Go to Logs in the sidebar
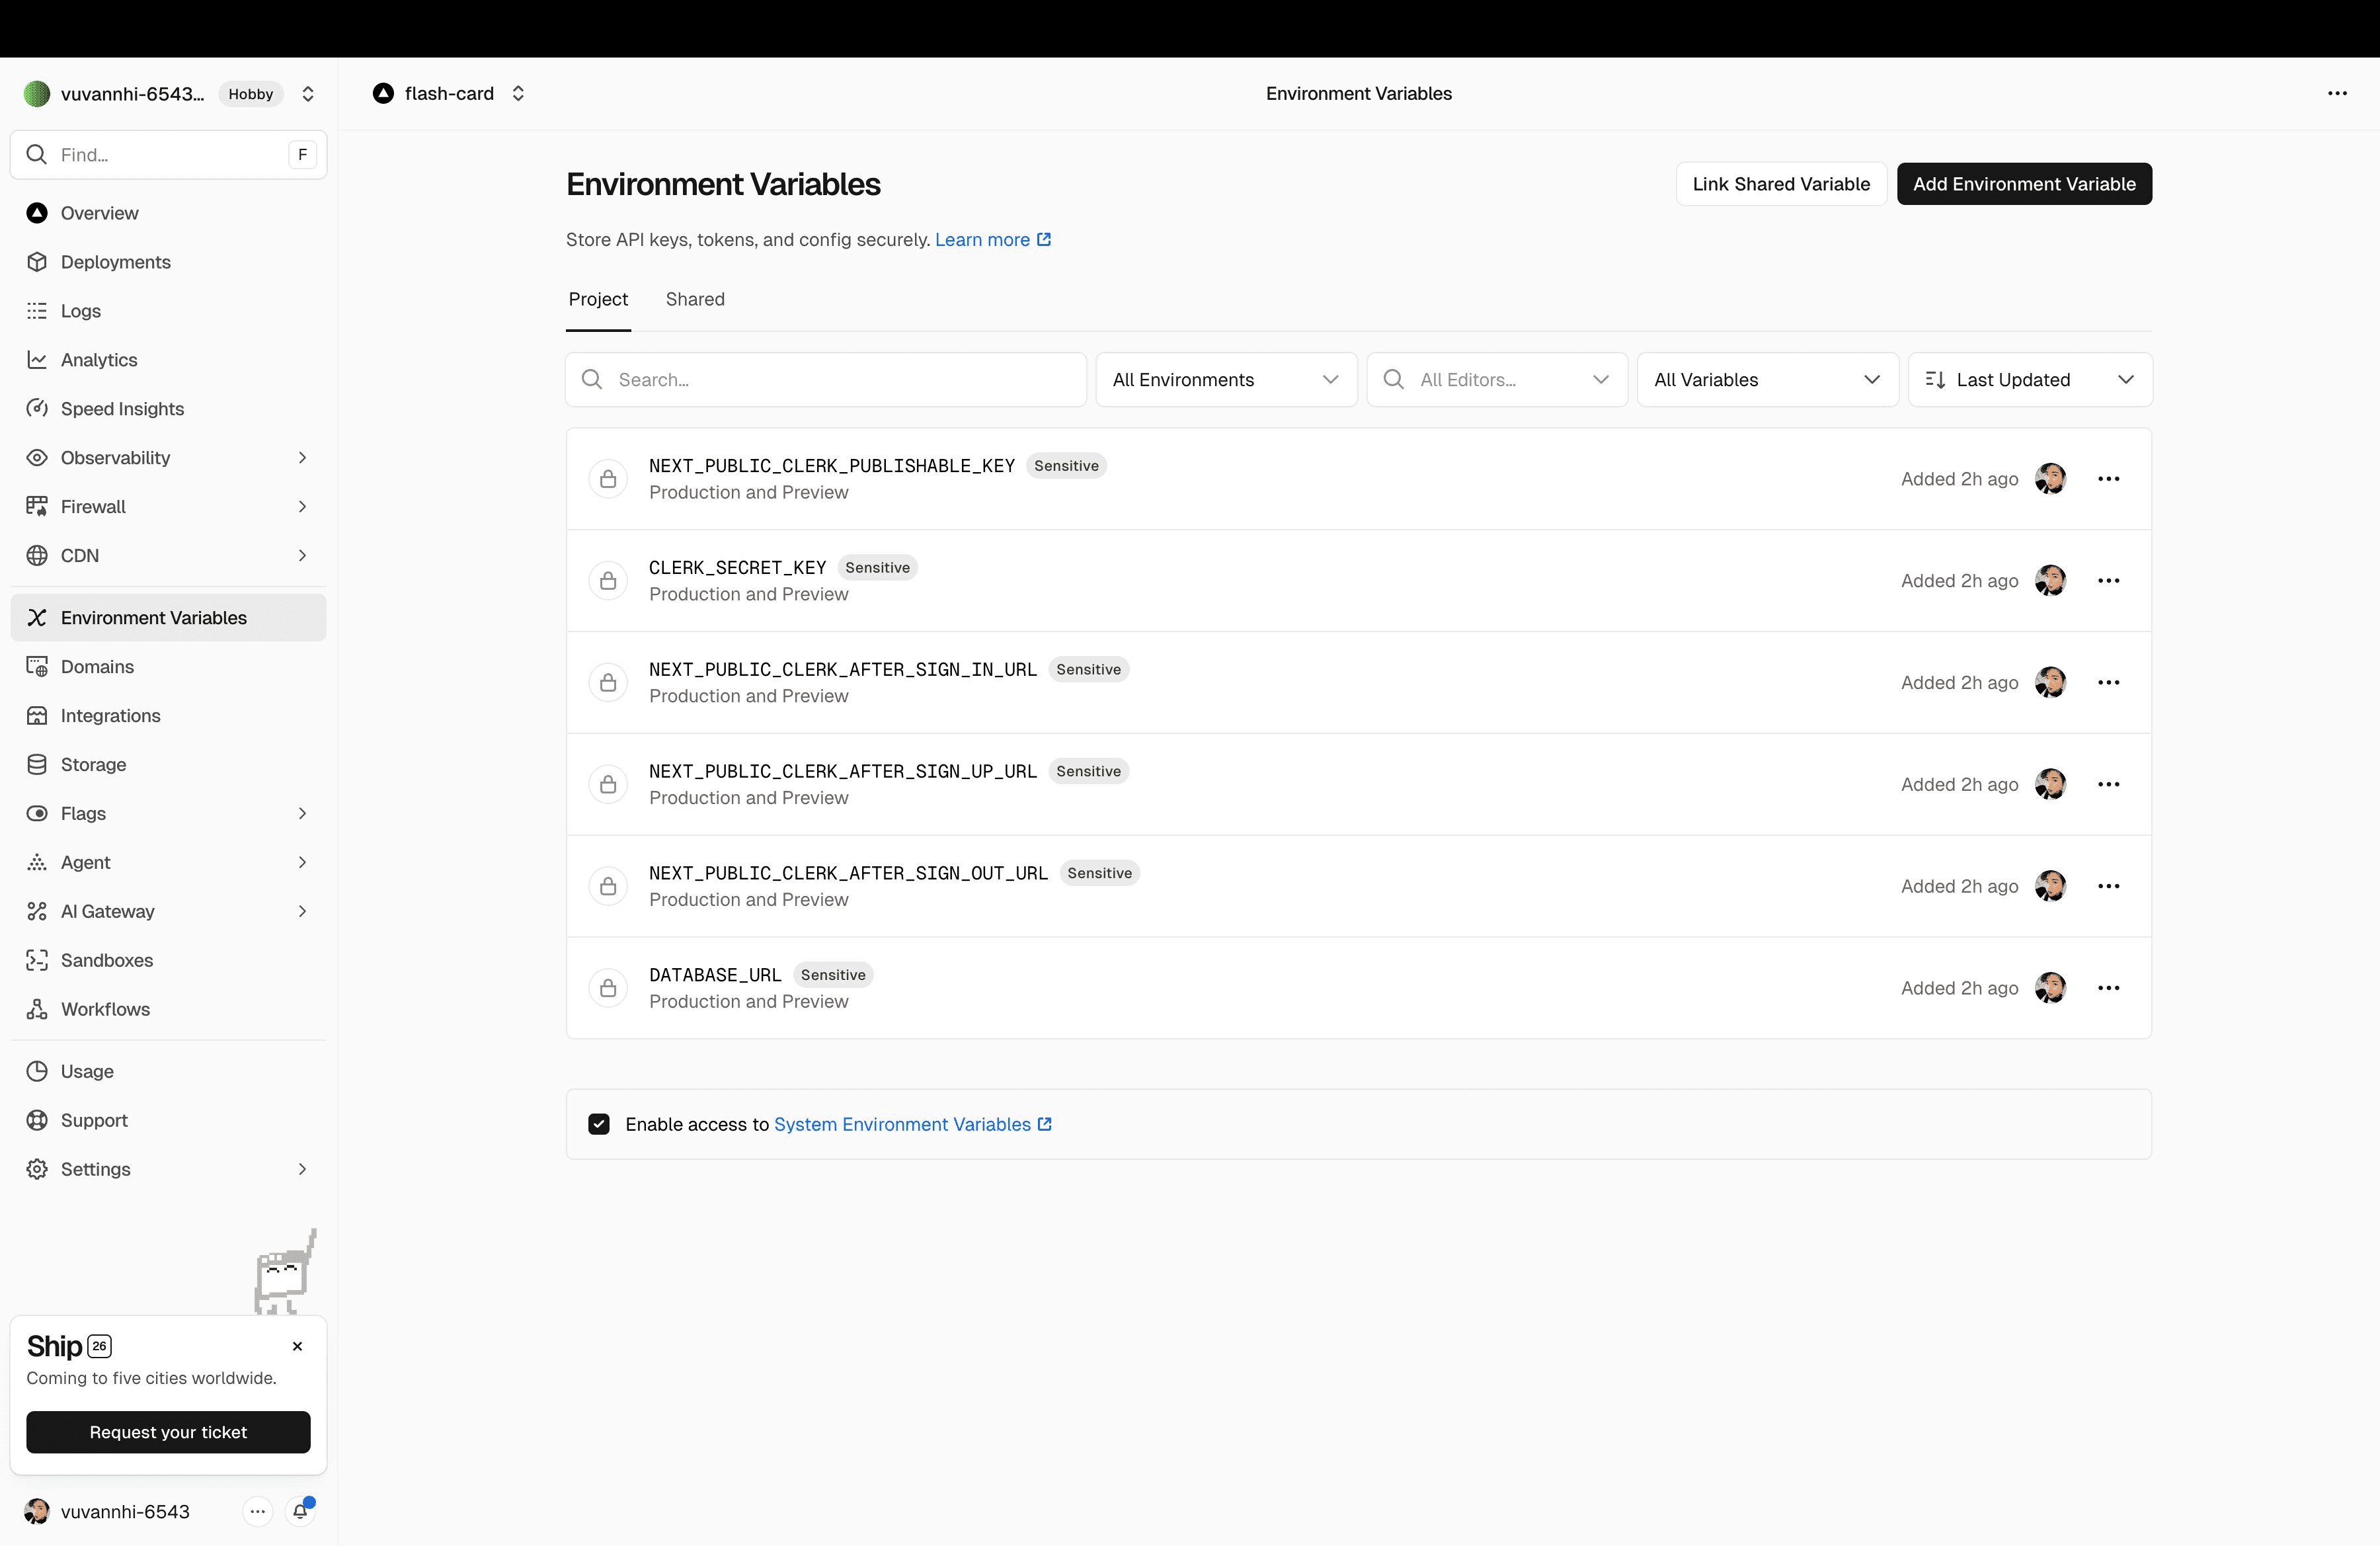2380x1546 pixels. [168, 311]
